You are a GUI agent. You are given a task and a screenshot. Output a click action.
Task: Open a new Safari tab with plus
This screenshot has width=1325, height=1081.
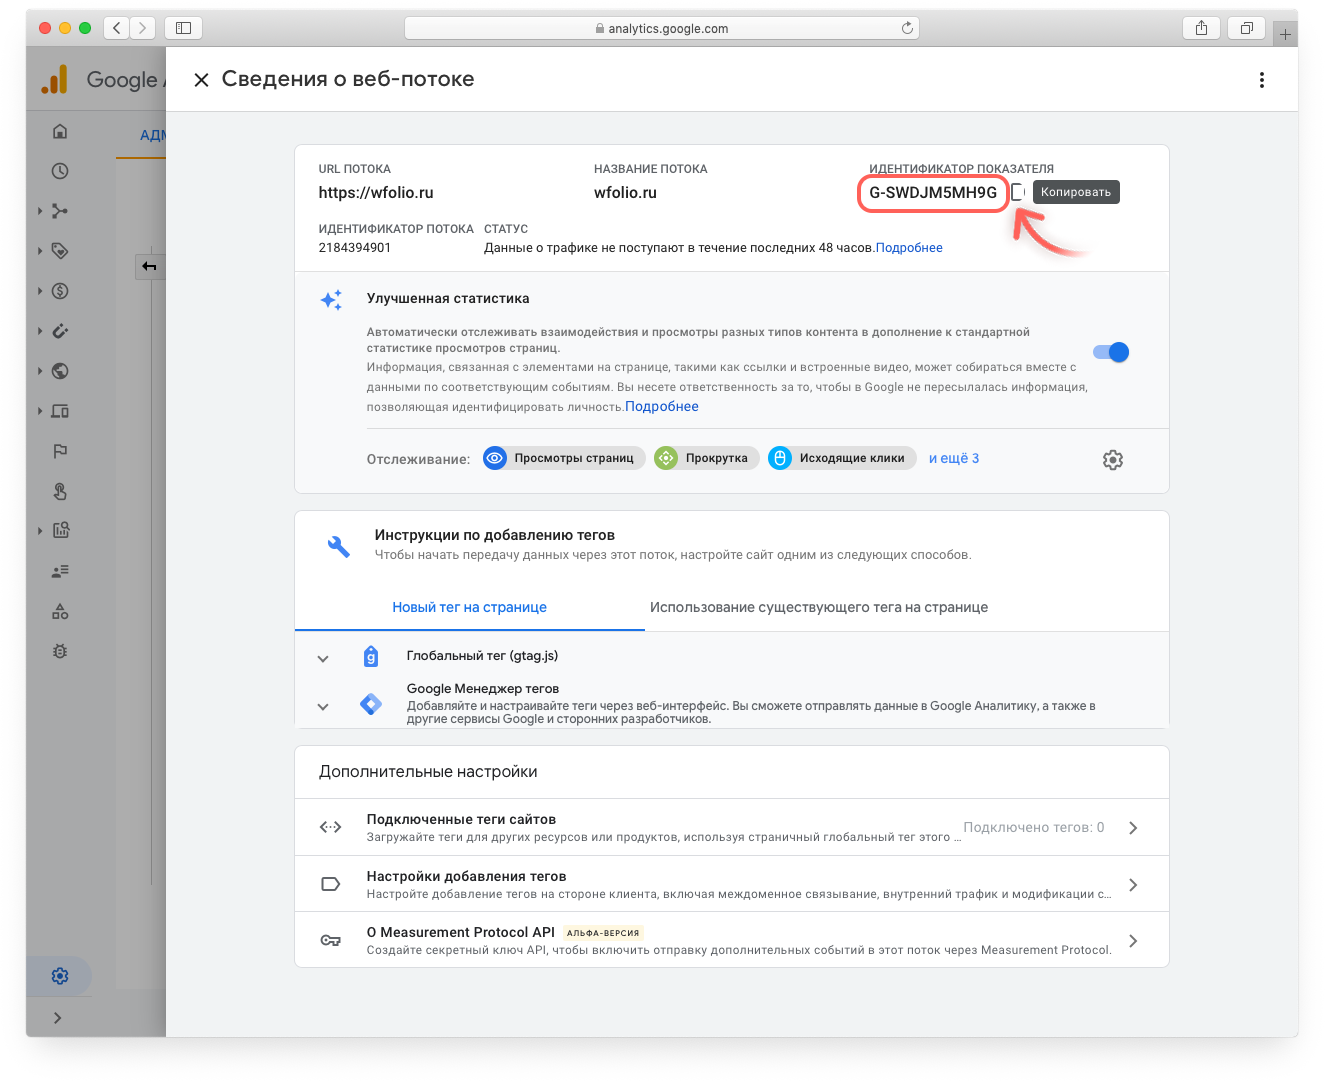click(1285, 34)
